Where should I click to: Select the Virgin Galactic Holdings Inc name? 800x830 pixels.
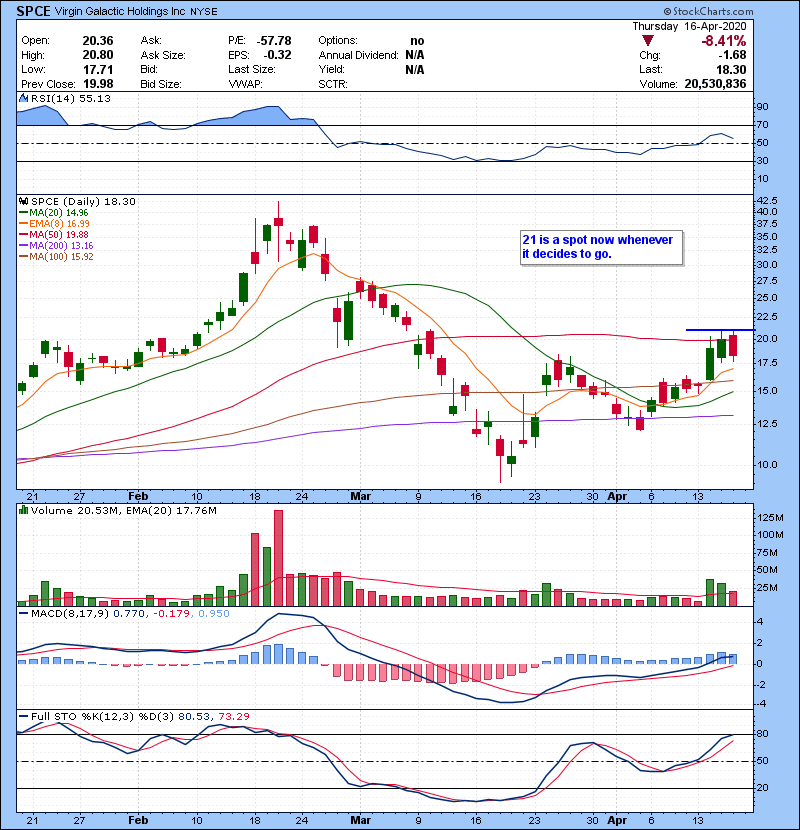coord(120,11)
